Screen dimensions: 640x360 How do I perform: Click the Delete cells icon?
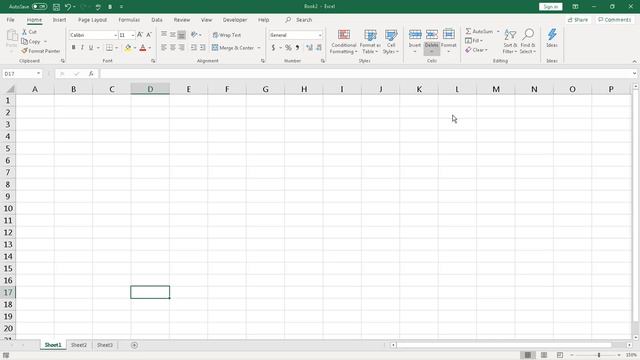432,35
